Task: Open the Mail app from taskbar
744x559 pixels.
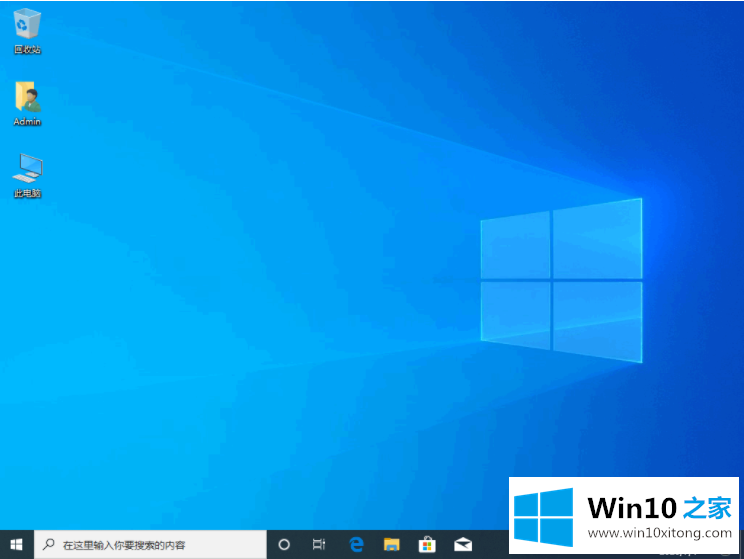Action: point(463,544)
